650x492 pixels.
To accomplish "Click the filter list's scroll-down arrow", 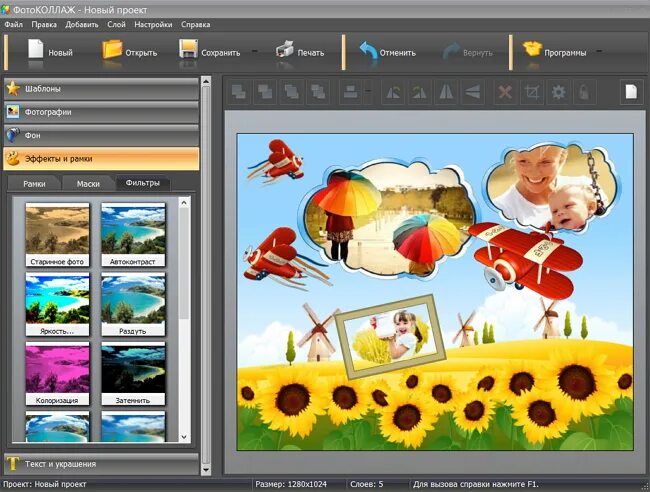I will [184, 437].
